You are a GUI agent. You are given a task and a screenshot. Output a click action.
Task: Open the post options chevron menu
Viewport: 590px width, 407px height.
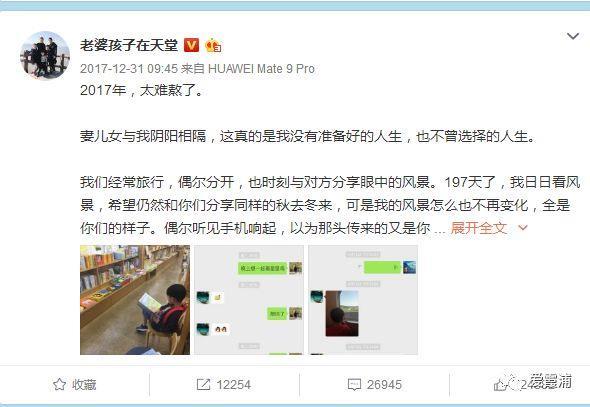click(x=573, y=36)
